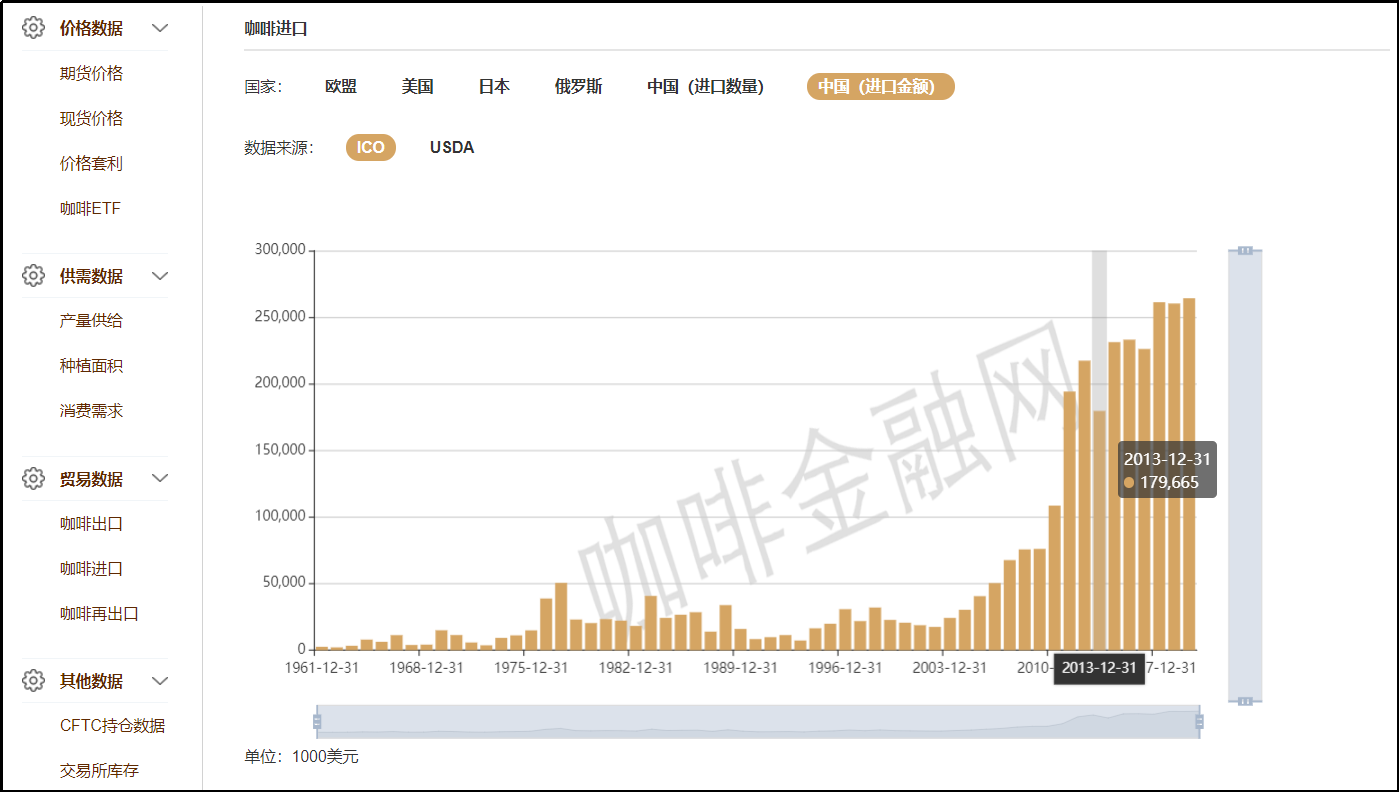Collapse the 价格数据 section chevron
The image size is (1399, 792).
160,28
